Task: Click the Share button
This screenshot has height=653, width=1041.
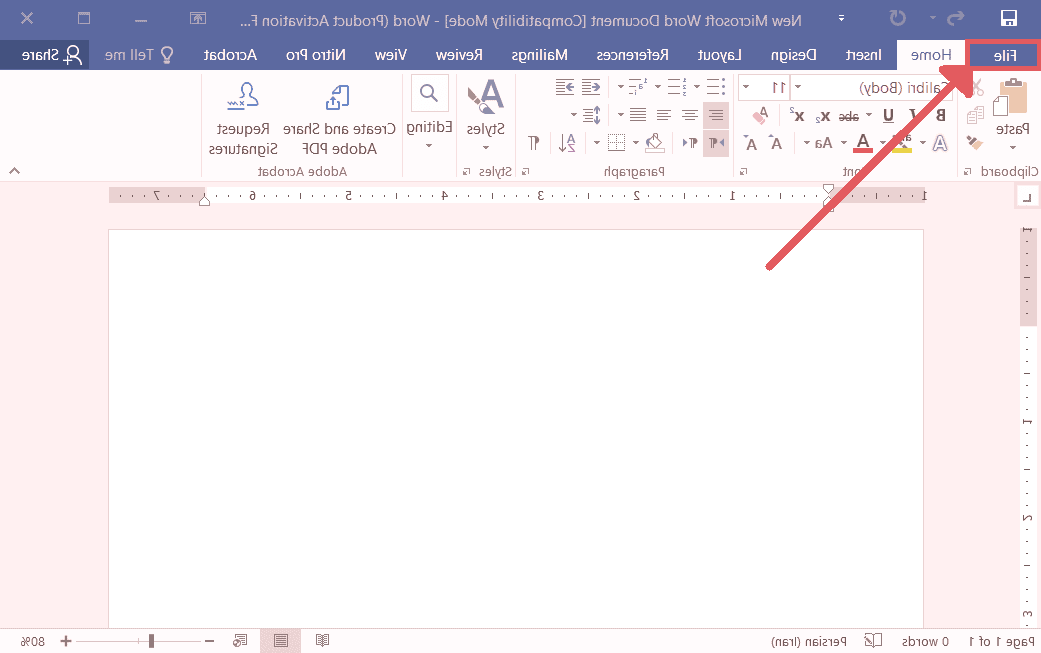Action: click(46, 55)
